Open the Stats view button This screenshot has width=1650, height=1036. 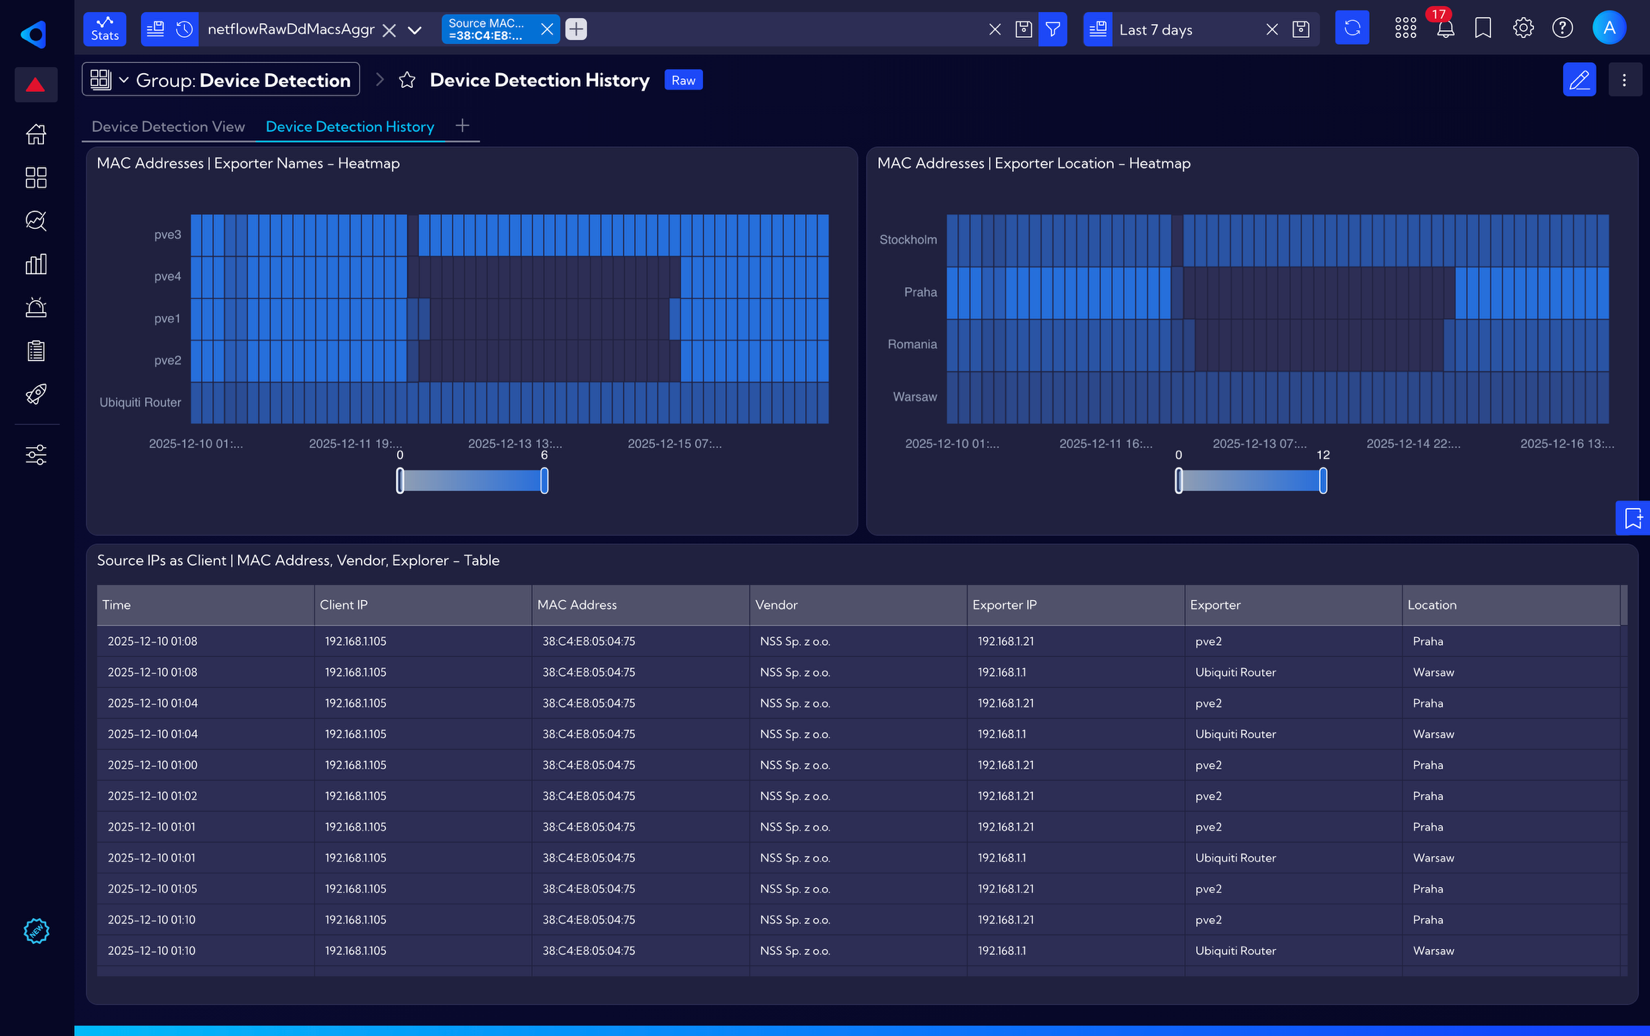coord(105,29)
